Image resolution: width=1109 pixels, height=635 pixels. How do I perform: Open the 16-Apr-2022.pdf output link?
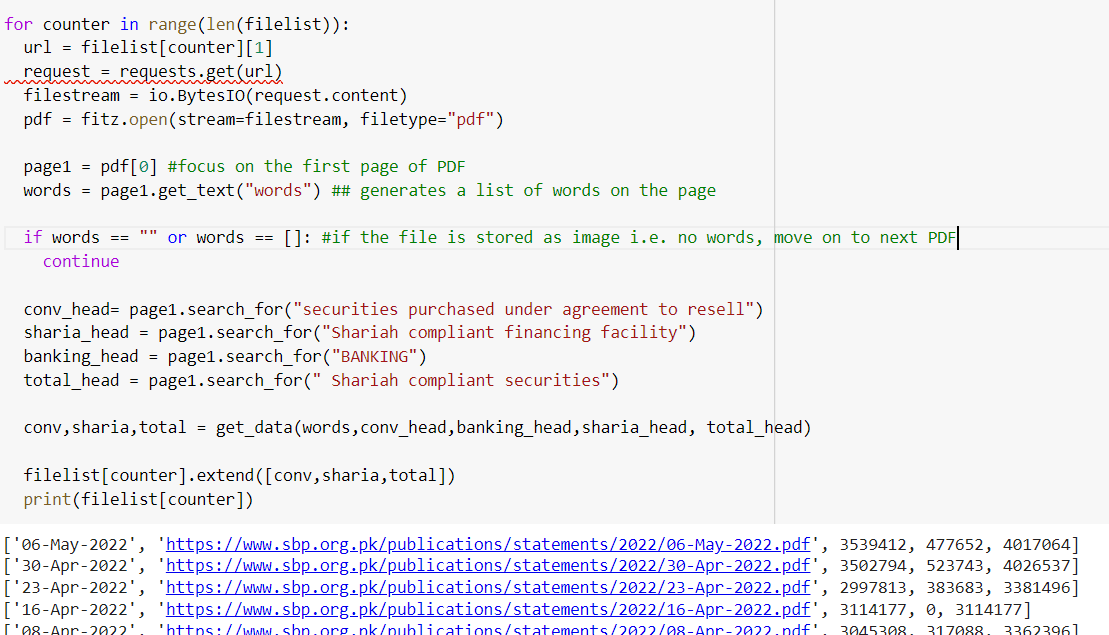(x=487, y=610)
